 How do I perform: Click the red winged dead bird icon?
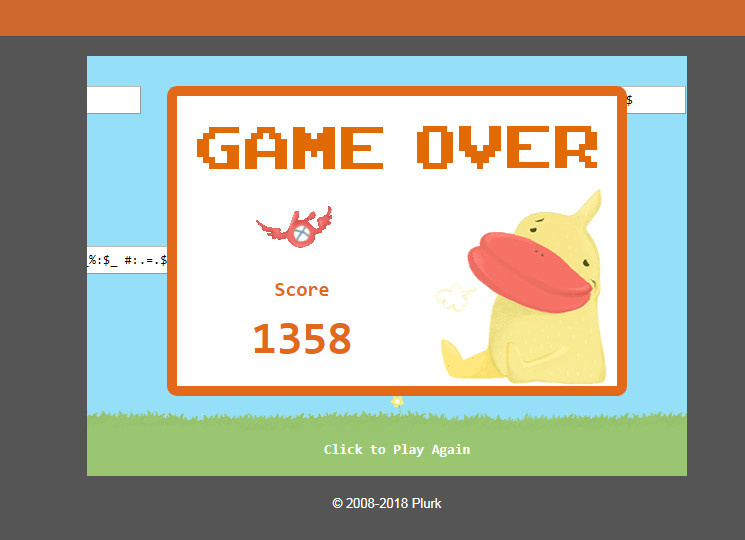295,227
